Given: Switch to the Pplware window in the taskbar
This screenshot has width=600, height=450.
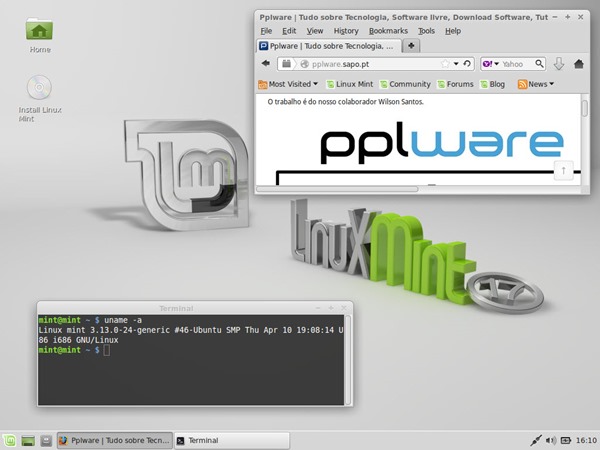Looking at the screenshot, I should [x=115, y=440].
